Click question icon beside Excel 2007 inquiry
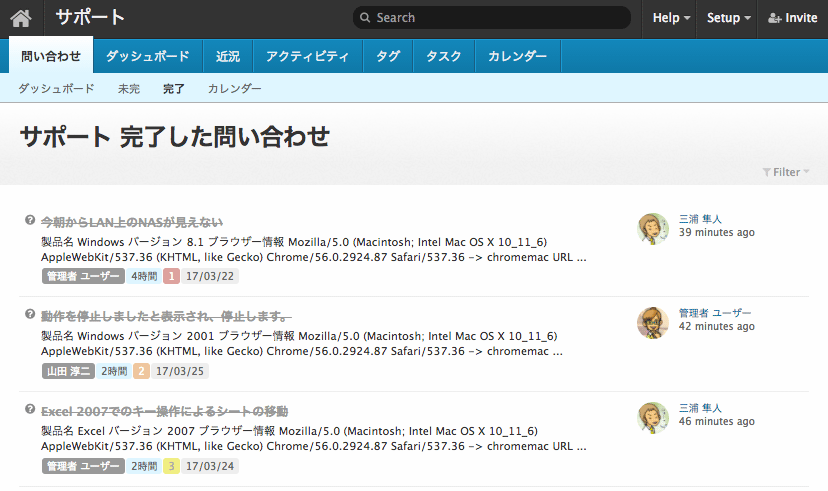This screenshot has height=491, width=828. point(30,409)
